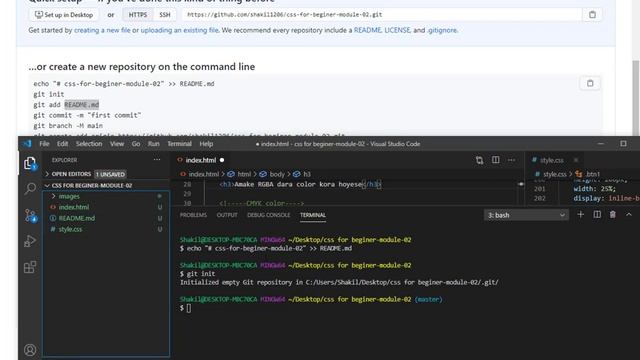Open the Go menu
640x360 pixels.
coord(136,144)
